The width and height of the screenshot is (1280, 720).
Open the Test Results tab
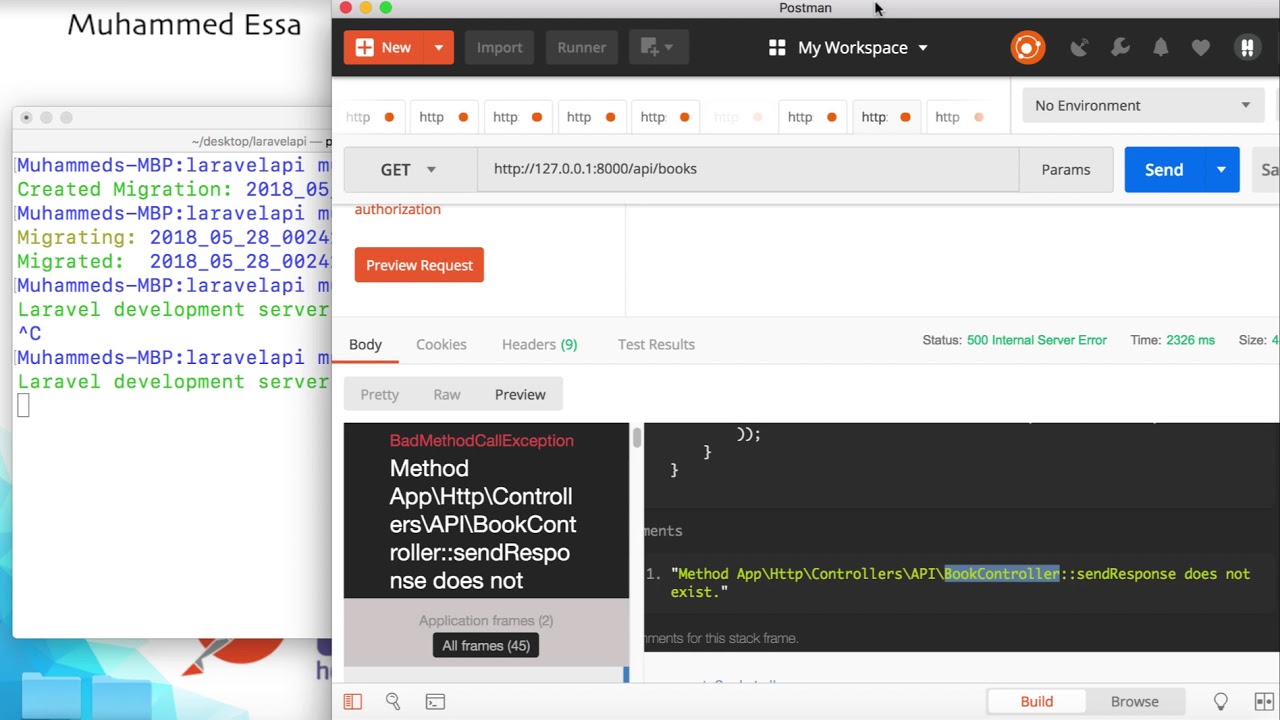[656, 344]
